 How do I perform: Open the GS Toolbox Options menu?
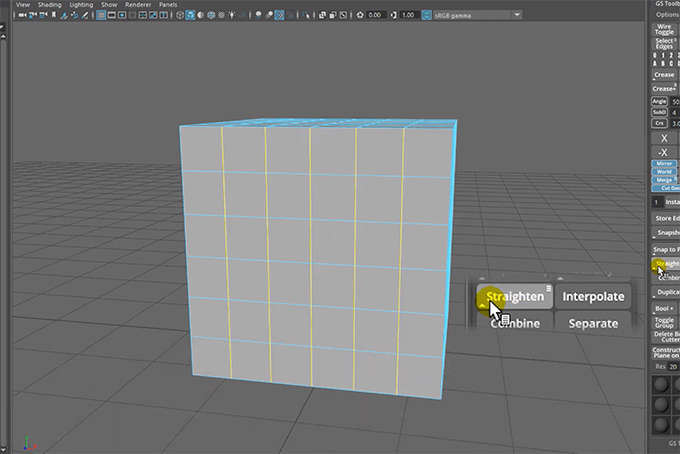[x=667, y=14]
